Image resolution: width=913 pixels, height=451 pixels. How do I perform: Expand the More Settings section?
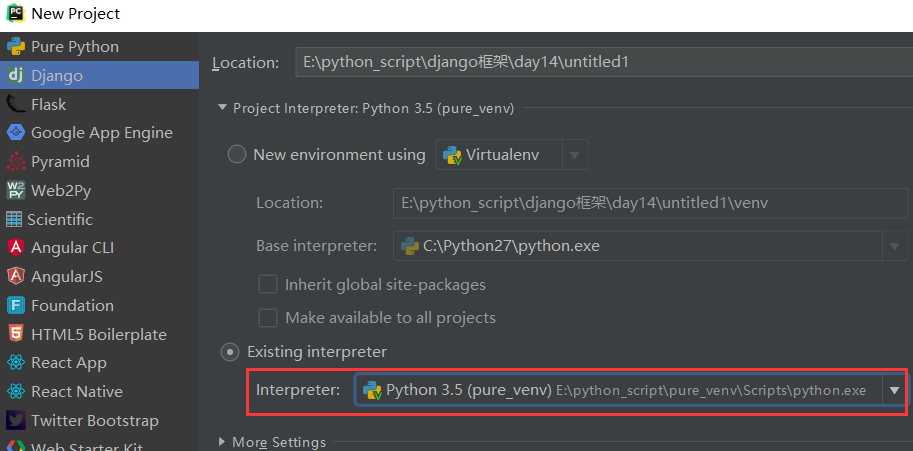(223, 442)
